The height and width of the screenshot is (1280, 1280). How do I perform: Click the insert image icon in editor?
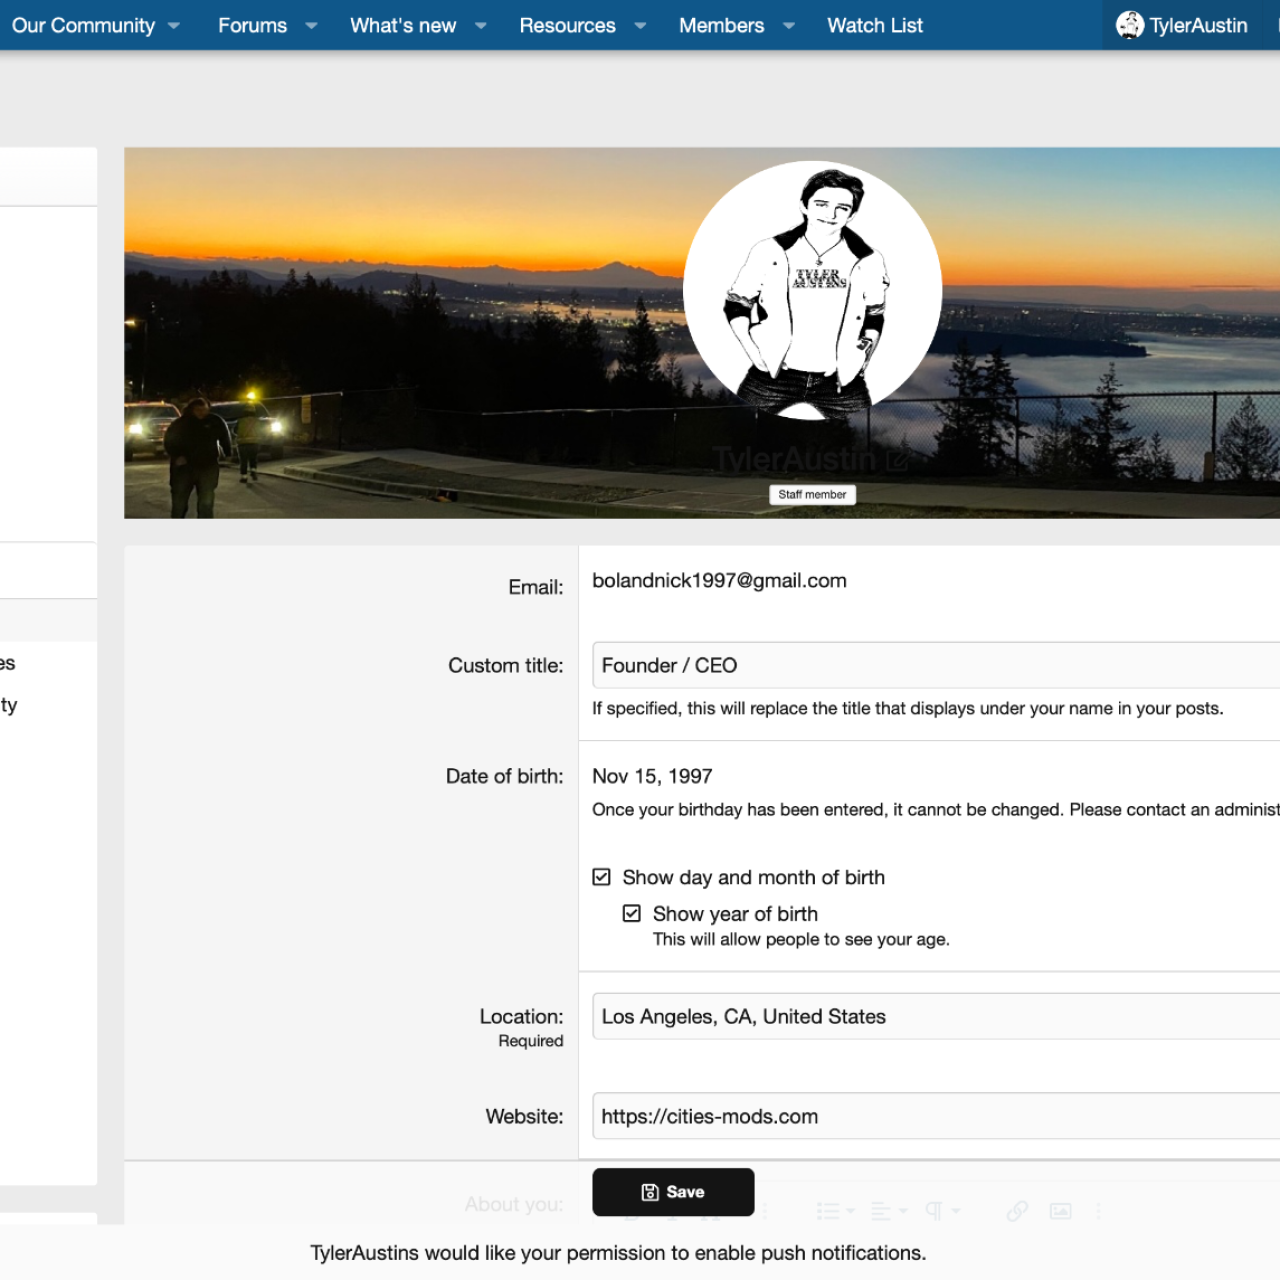coord(1061,1211)
